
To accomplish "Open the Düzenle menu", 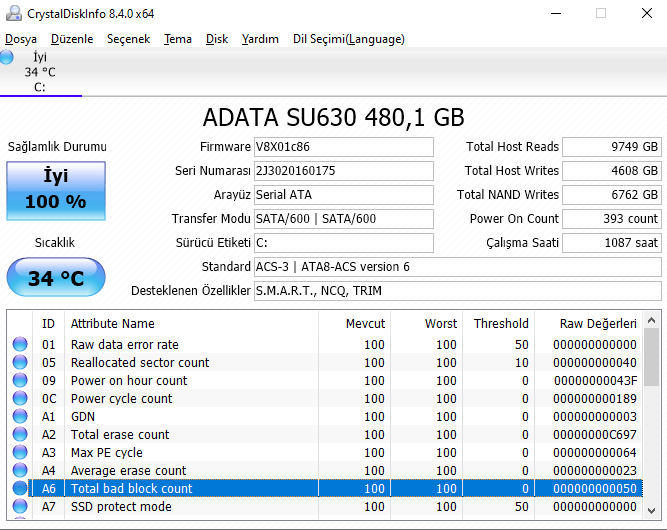I will point(72,39).
